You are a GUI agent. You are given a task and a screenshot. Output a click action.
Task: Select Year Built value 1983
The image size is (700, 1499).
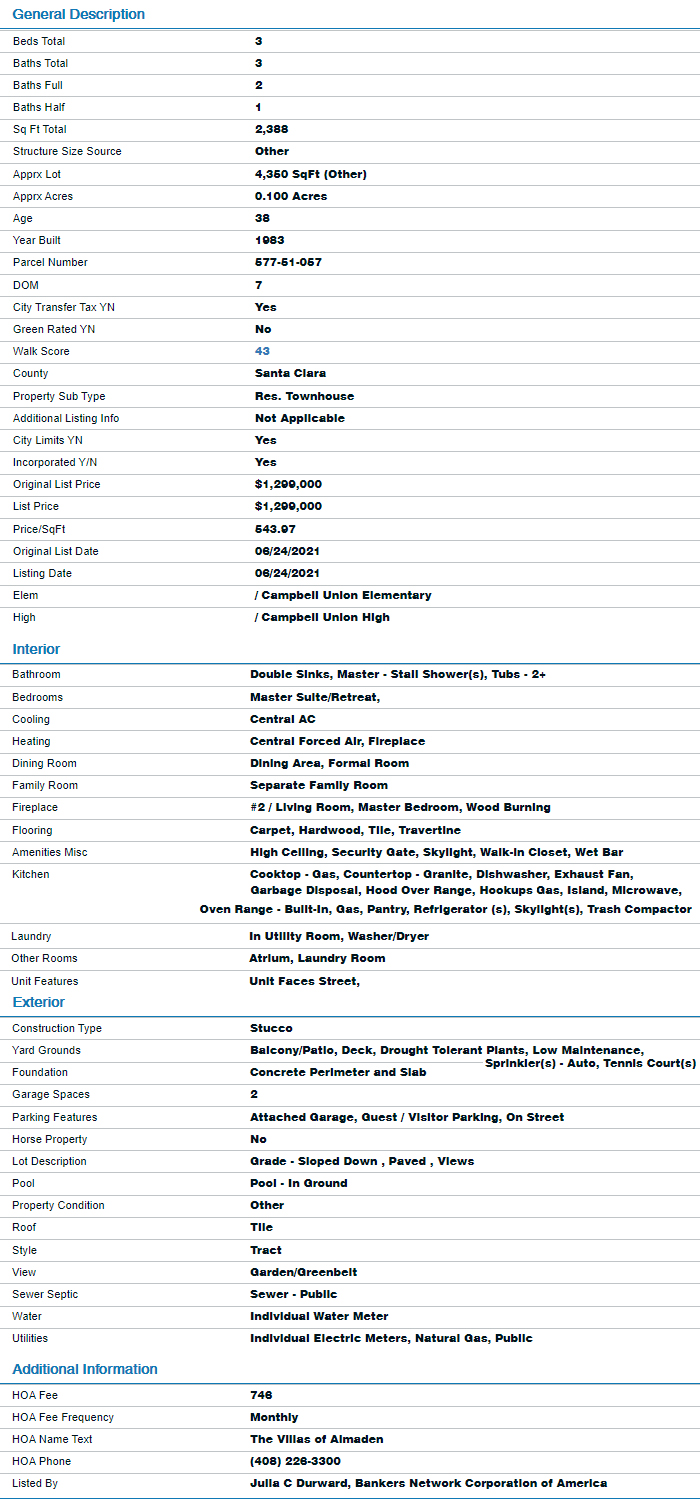pos(270,240)
